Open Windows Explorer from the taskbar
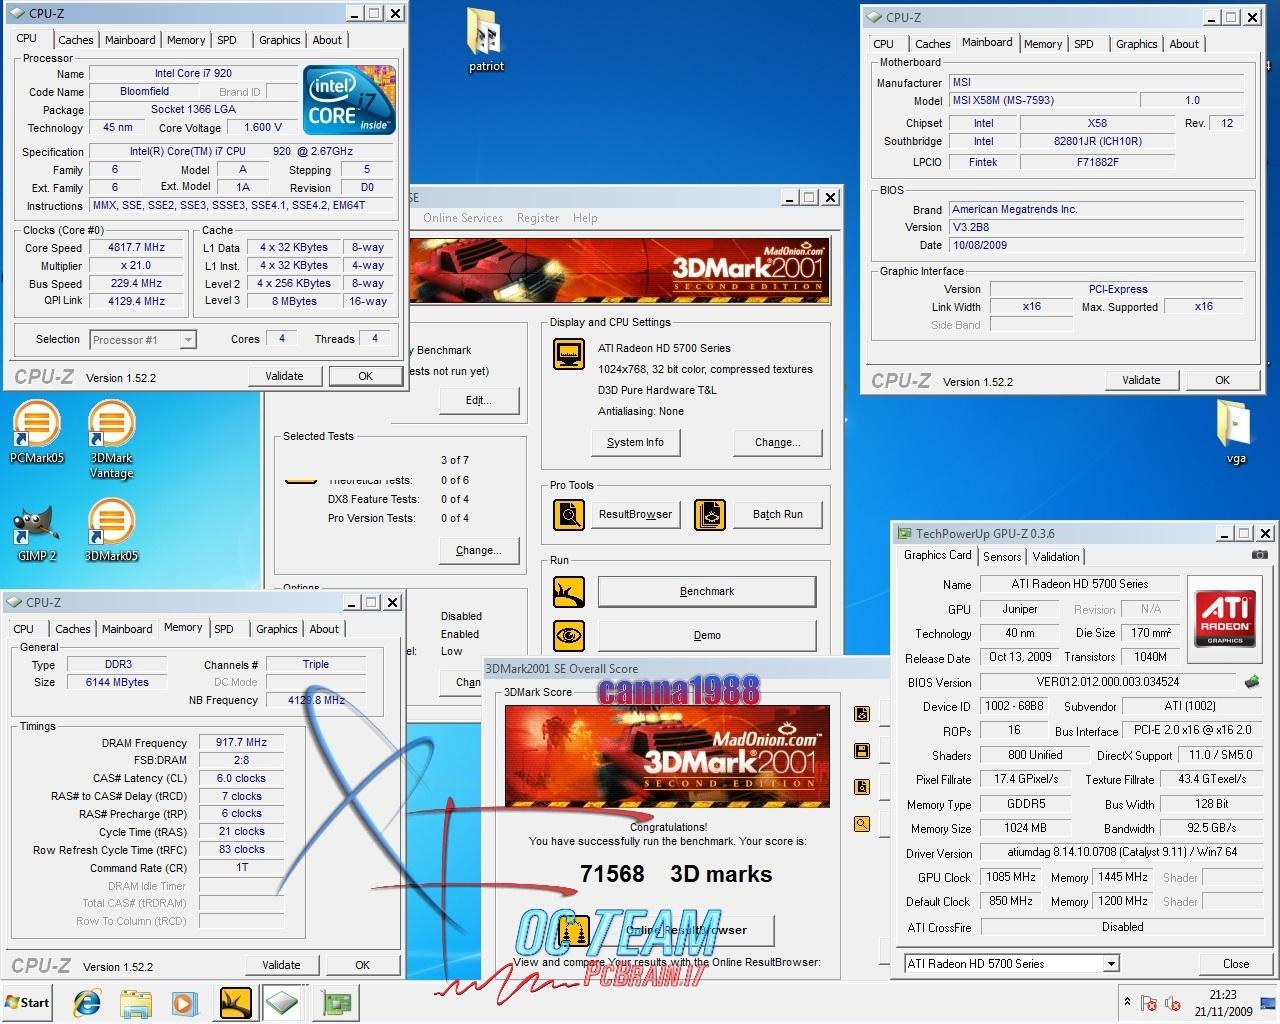The height and width of the screenshot is (1024, 1280). tap(136, 1002)
